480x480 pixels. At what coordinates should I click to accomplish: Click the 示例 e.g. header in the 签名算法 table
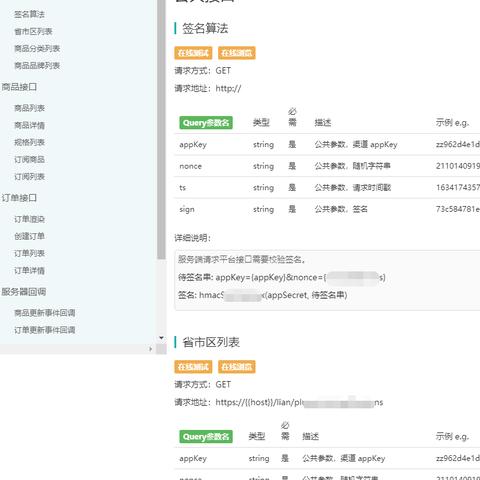452,123
